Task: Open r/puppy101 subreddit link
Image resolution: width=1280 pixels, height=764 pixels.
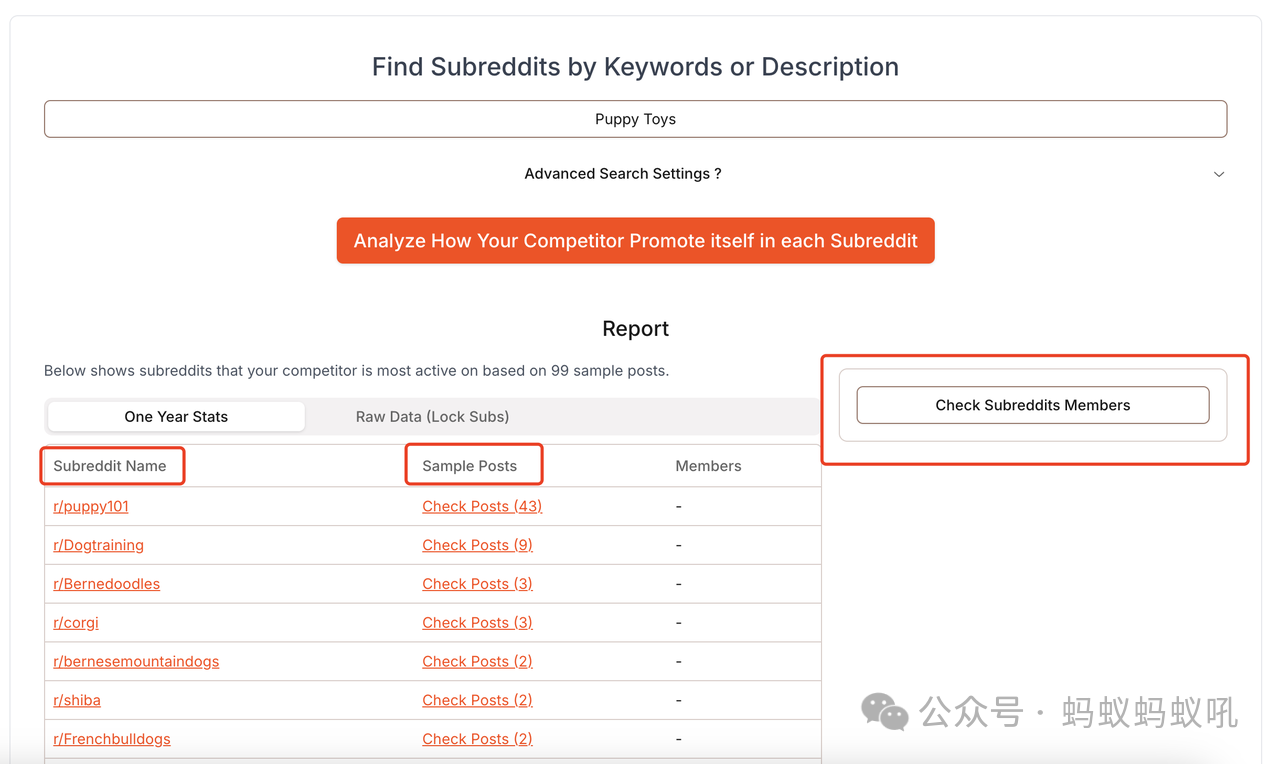Action: 91,506
